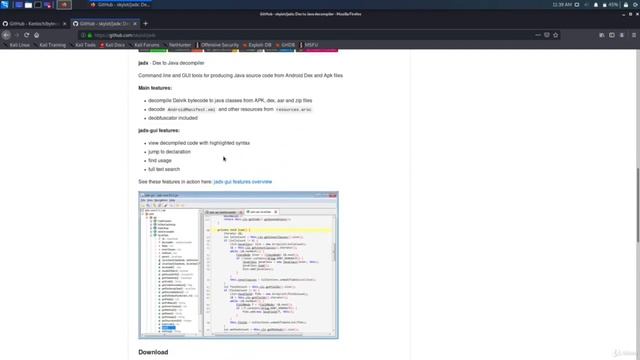Open the jadx-gui screenshot image
The height and width of the screenshot is (360, 640).
pos(238,265)
